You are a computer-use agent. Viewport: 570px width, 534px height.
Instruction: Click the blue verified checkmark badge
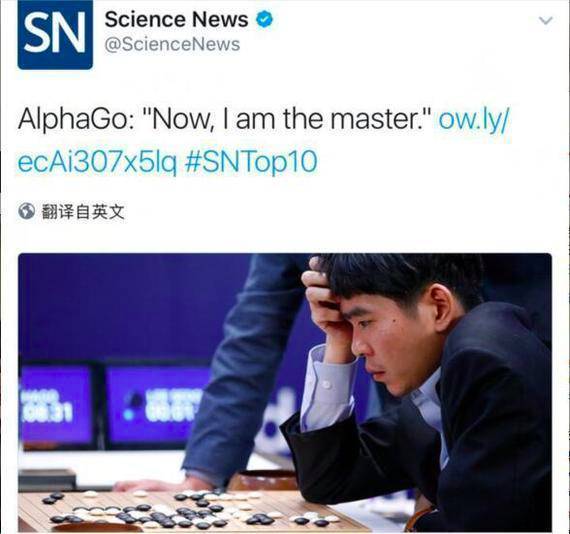[265, 19]
